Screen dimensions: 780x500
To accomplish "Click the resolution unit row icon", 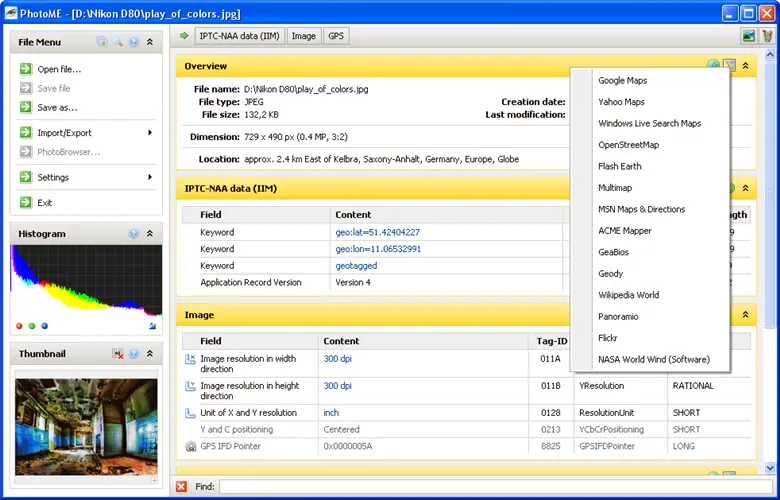I will pos(190,412).
